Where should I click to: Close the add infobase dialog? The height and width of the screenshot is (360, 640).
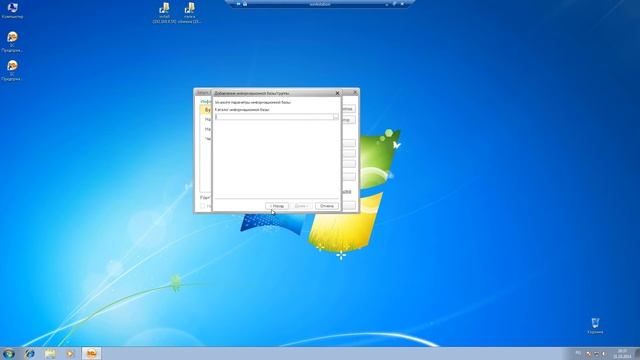[338, 93]
